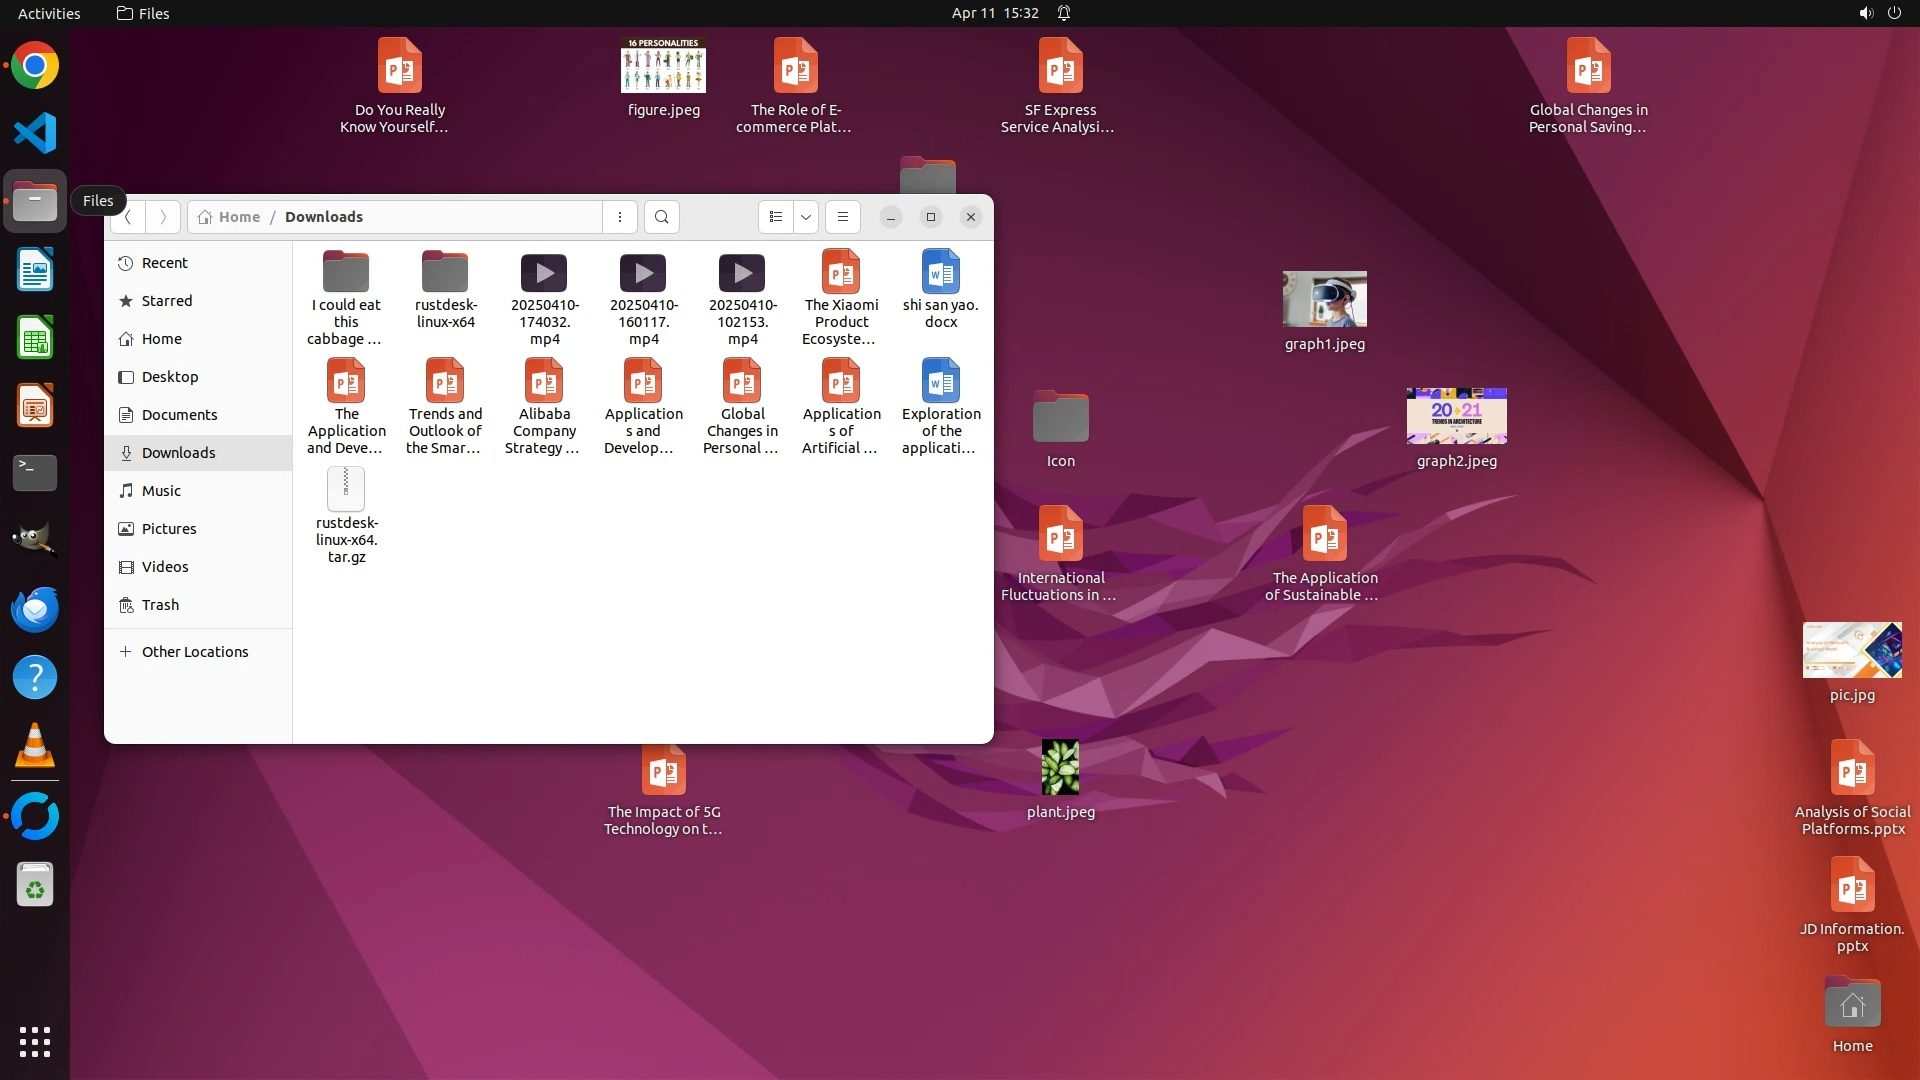
Task: Open view options dropdown arrow
Action: [x=805, y=217]
